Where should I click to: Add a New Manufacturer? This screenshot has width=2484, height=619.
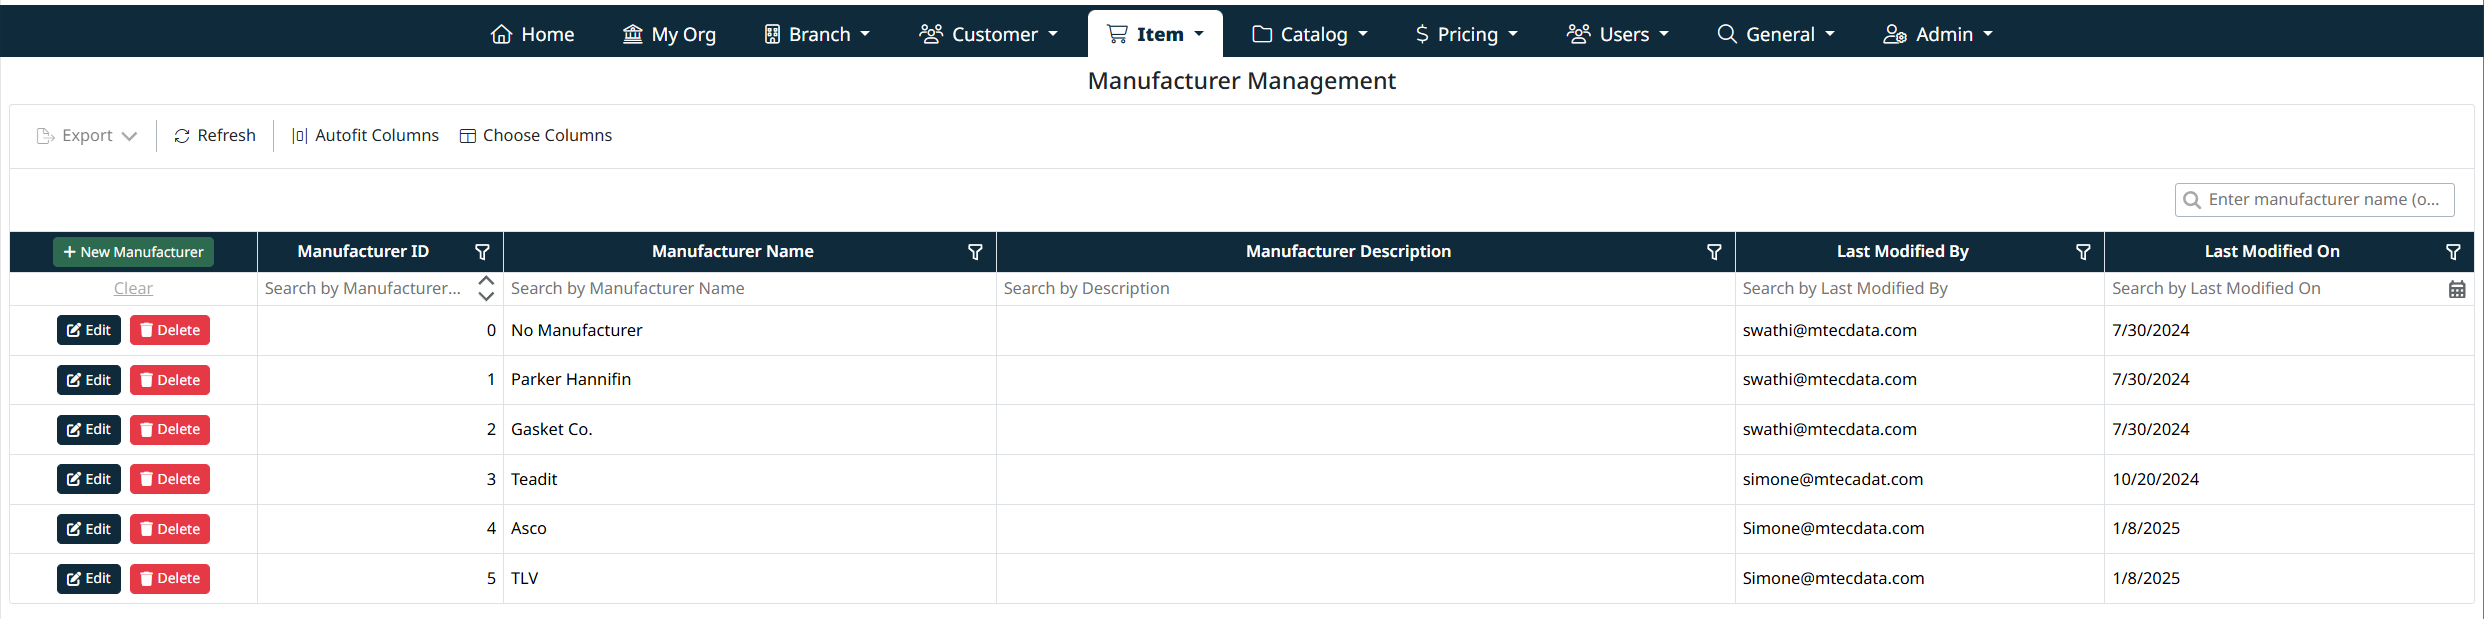[133, 252]
